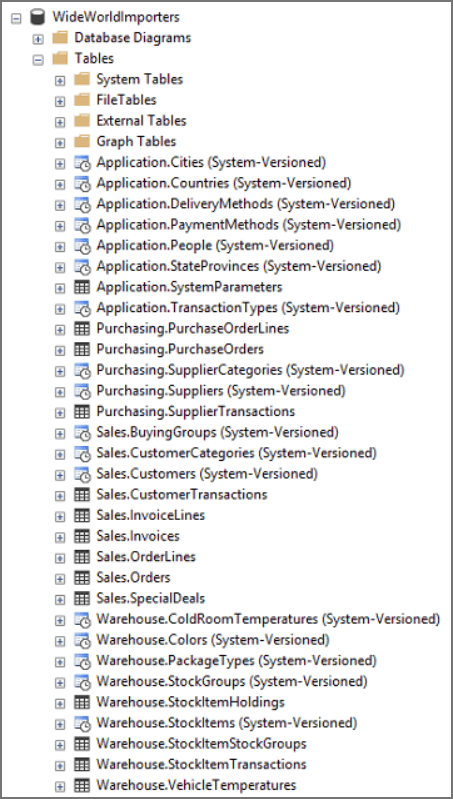Click the Purchasing.PurchaseOrders table grid icon

(82, 350)
